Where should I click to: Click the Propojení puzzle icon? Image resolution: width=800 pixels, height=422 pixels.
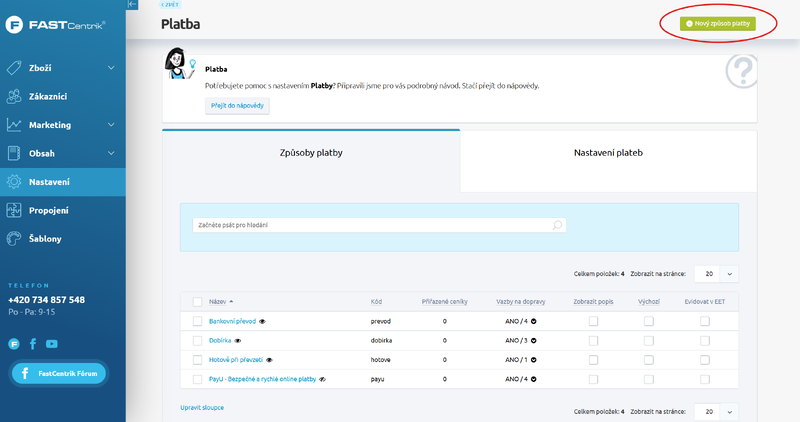[14, 210]
